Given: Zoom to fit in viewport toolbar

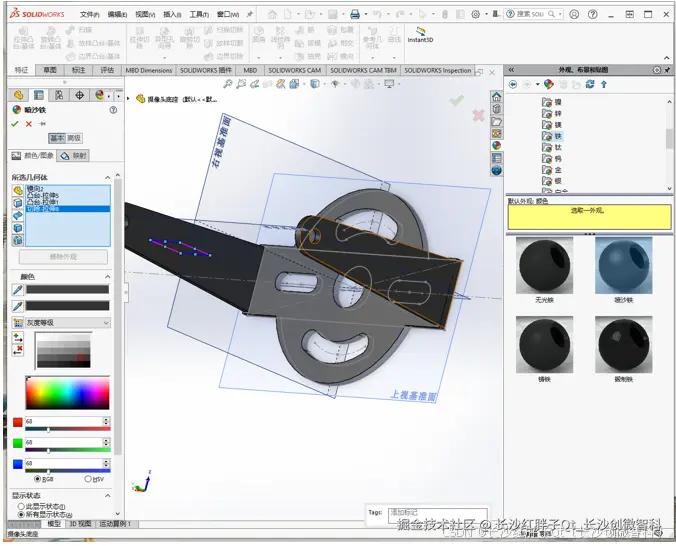Looking at the screenshot, I should pos(228,84).
